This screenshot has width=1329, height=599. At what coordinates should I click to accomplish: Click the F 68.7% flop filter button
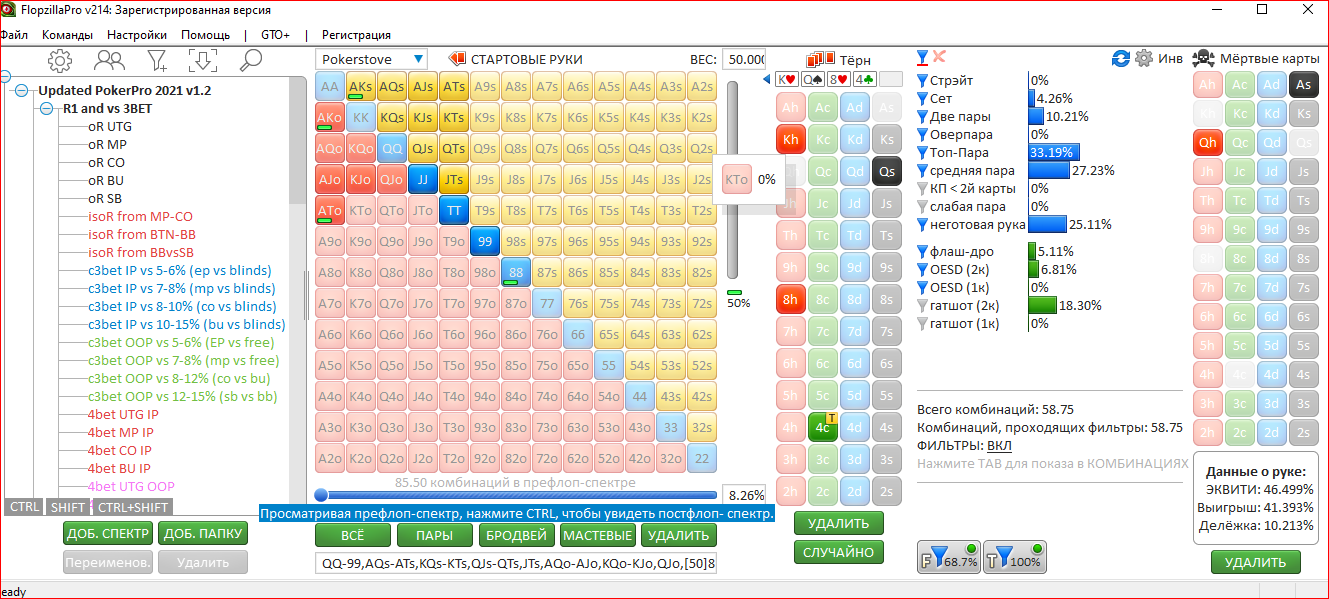point(948,556)
